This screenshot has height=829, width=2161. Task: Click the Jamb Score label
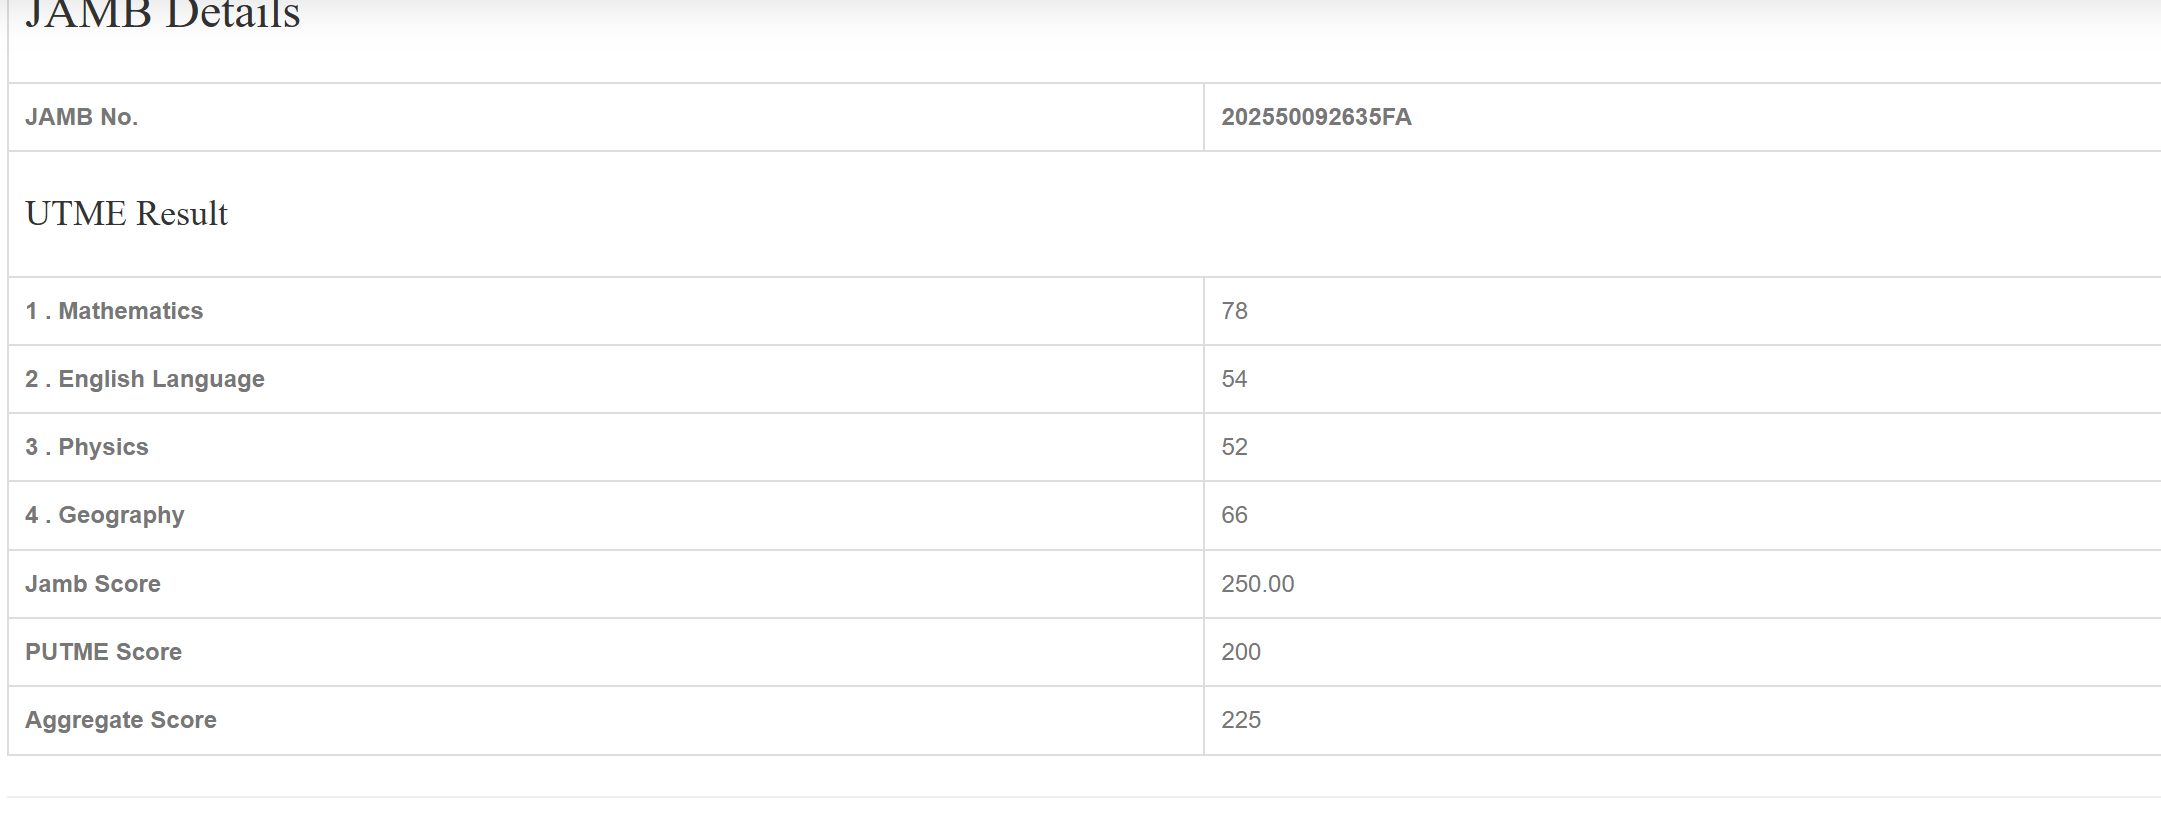[93, 584]
